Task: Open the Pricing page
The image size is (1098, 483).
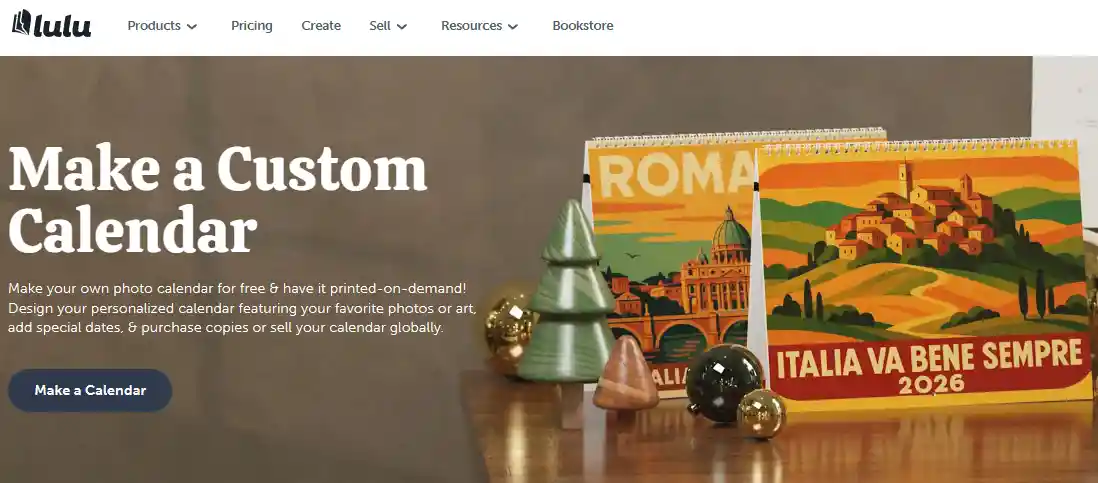Action: [251, 26]
